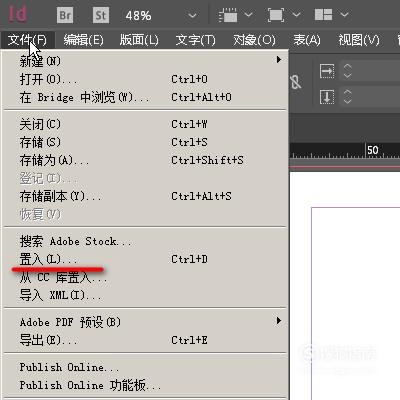Select Publish Online 功能板... menu item
The height and width of the screenshot is (400, 400).
click(x=145, y=385)
